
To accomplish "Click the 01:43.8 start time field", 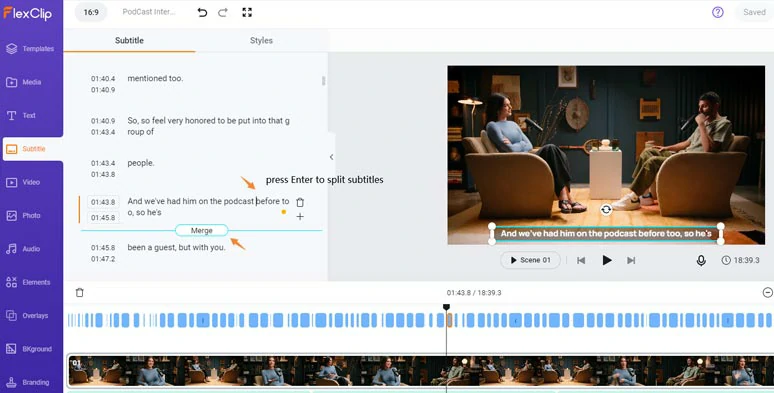I will pos(103,202).
